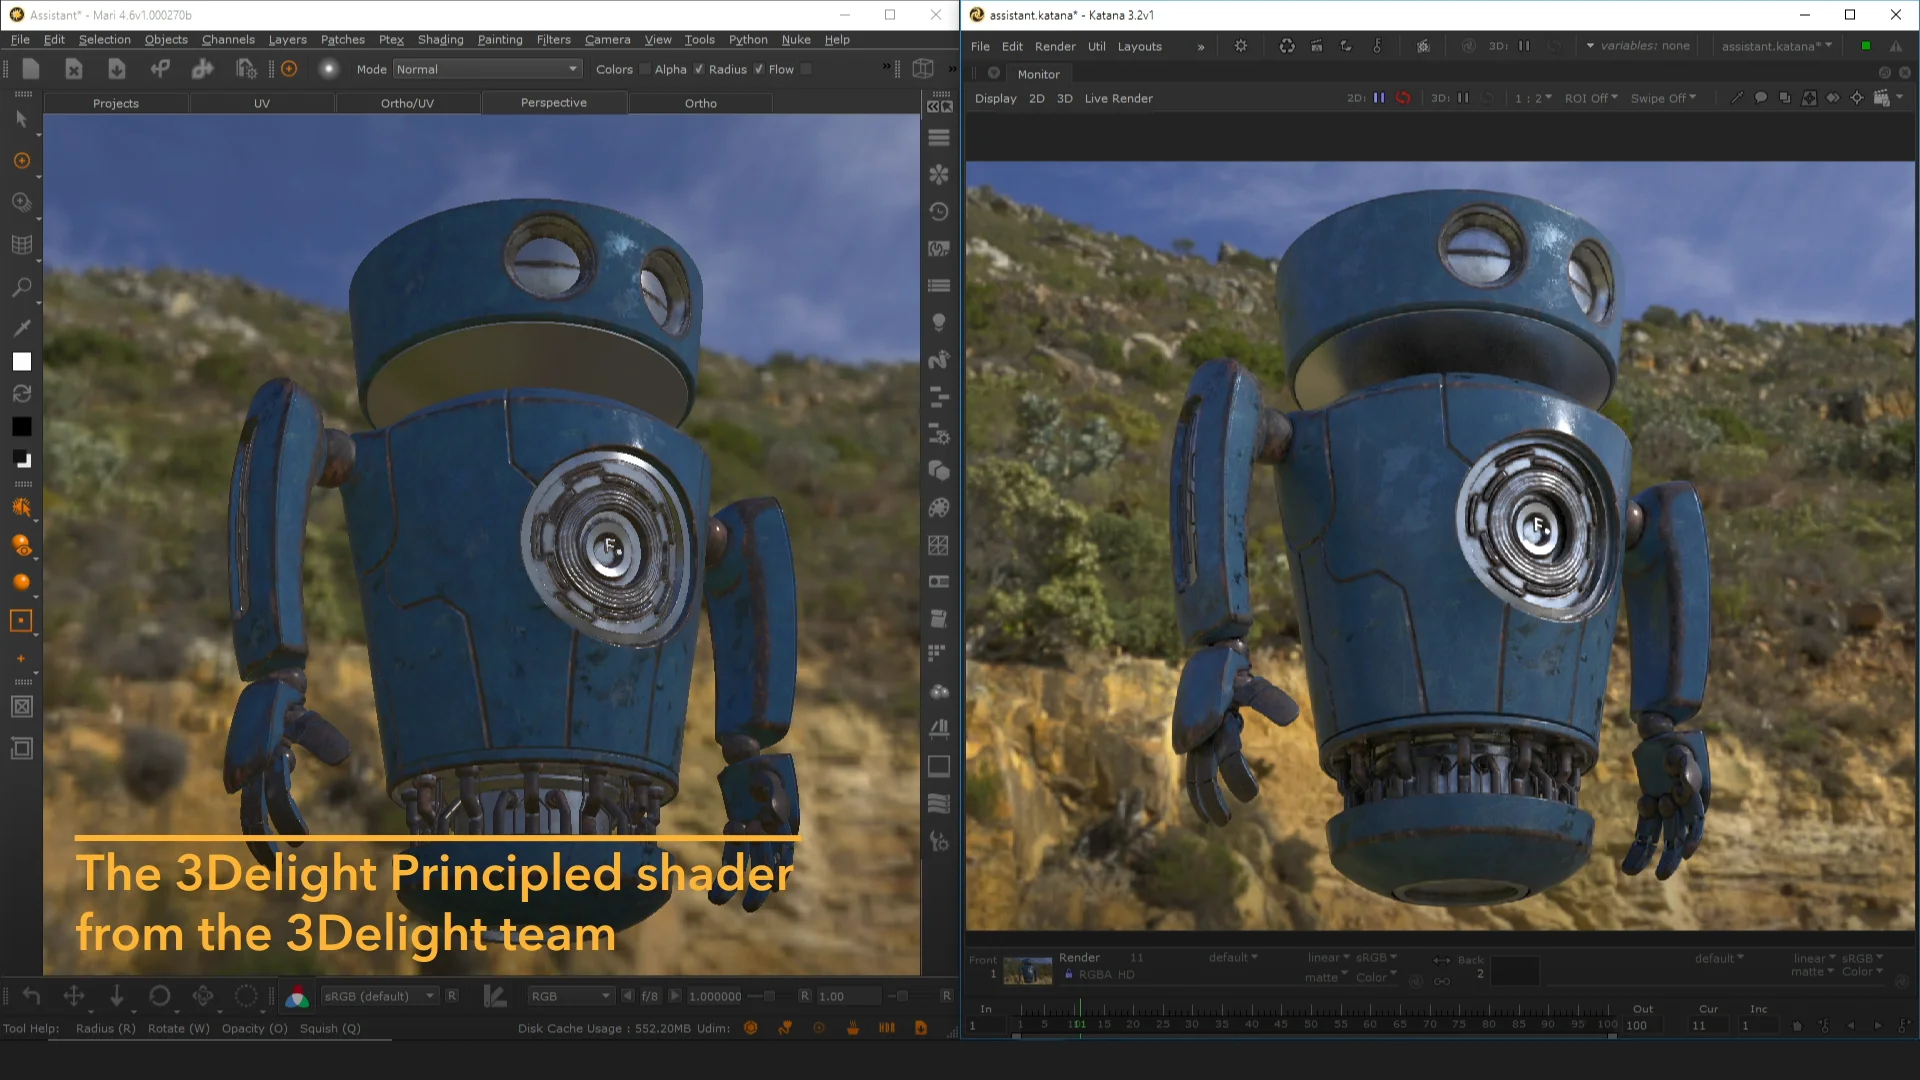Screen dimensions: 1920x1080
Task: Toggle the Colors checkbox in Mari
Action: click(645, 69)
